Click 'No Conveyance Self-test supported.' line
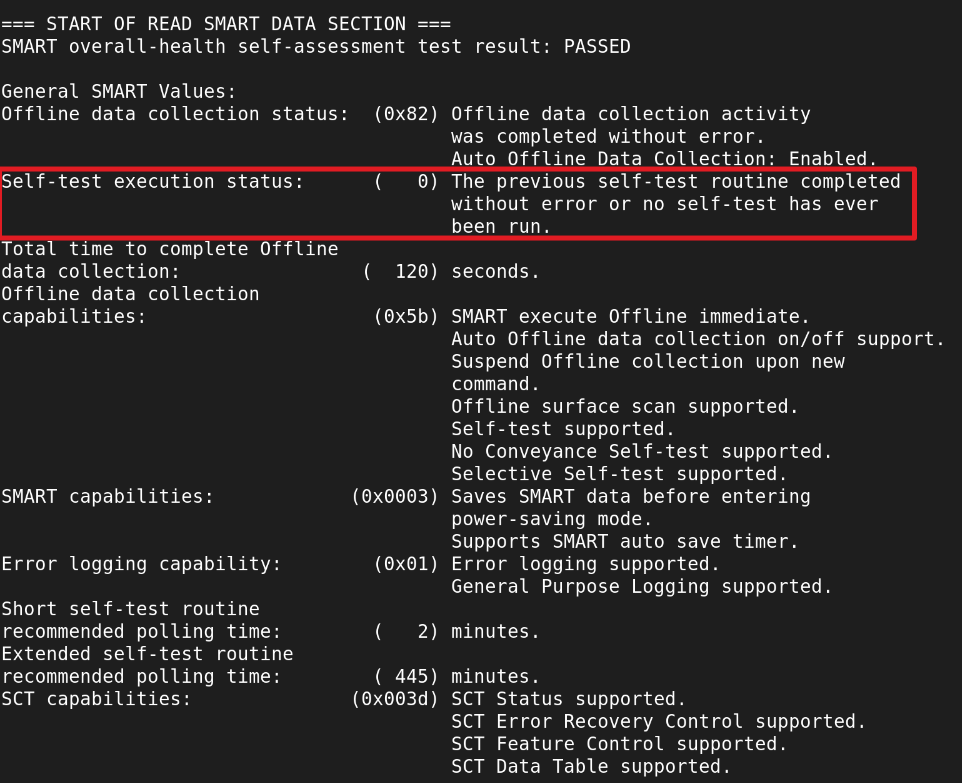962x783 pixels. 641,451
